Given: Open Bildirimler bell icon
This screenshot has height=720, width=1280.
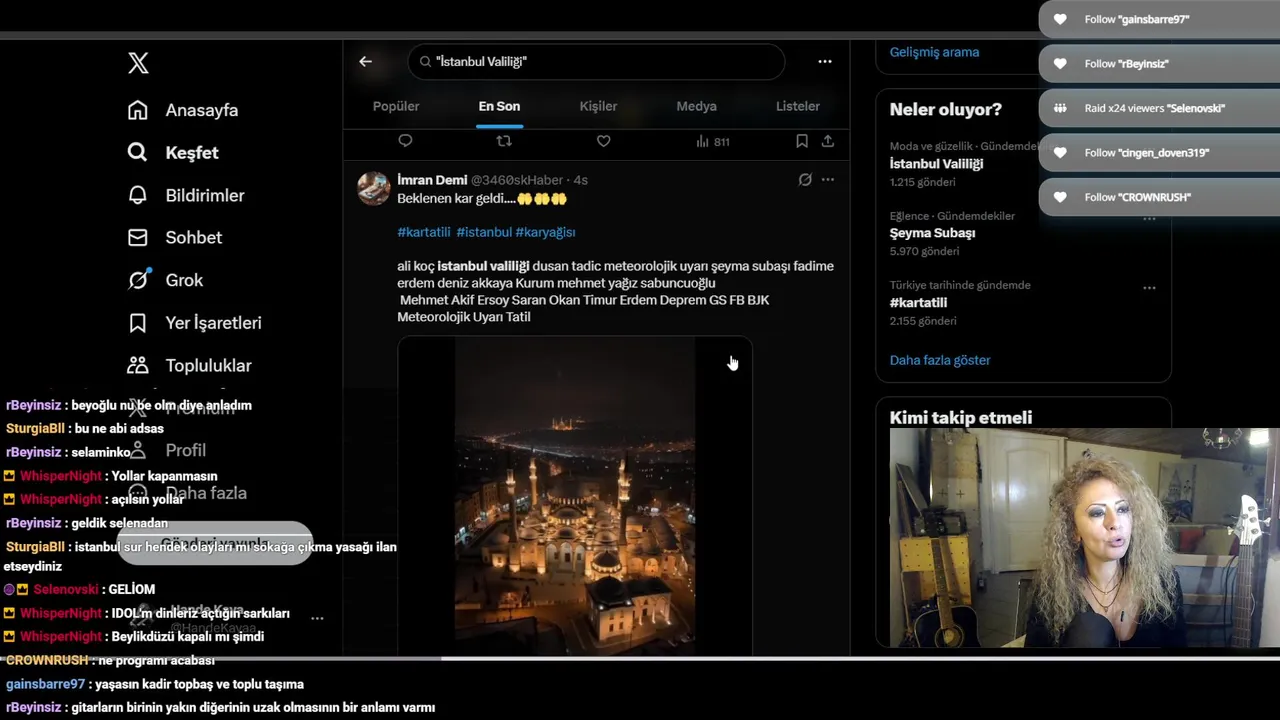Looking at the screenshot, I should (138, 195).
